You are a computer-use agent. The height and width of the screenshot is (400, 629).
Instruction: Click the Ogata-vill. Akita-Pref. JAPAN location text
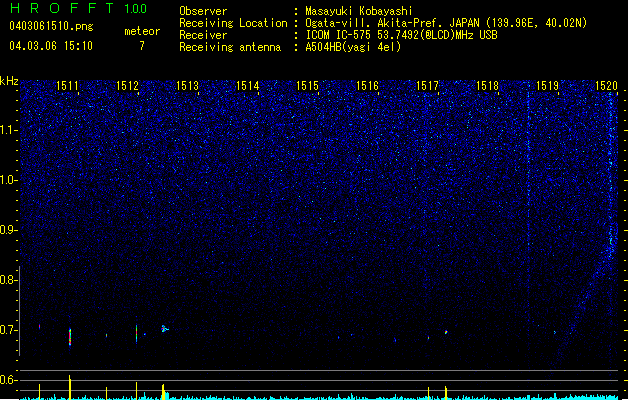[446, 23]
